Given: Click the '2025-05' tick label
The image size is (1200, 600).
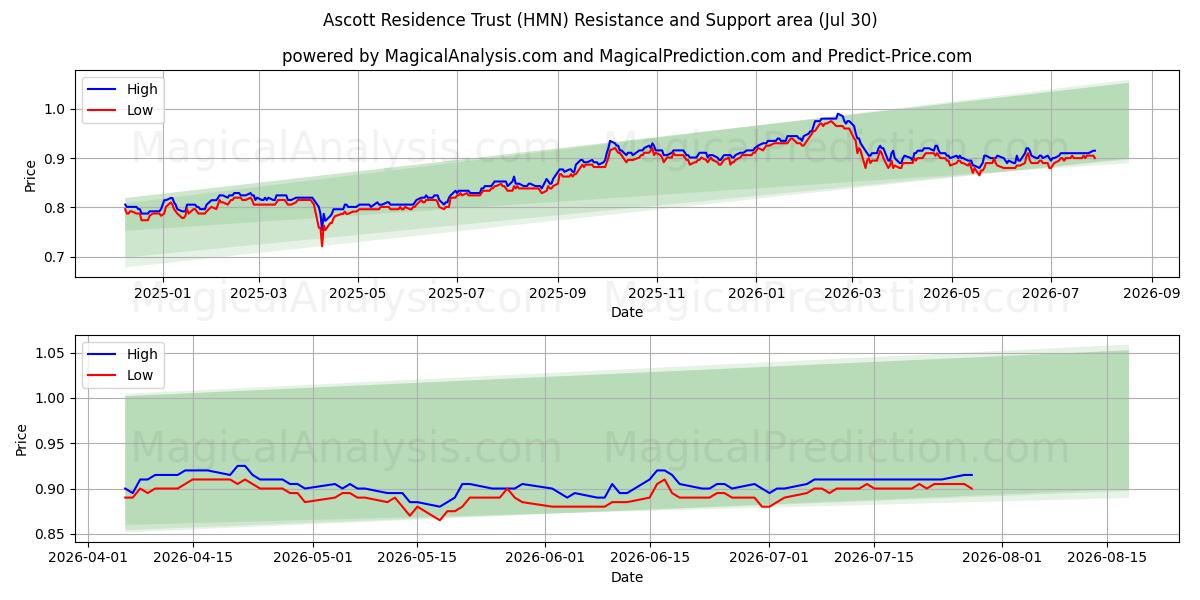Looking at the screenshot, I should click(358, 294).
